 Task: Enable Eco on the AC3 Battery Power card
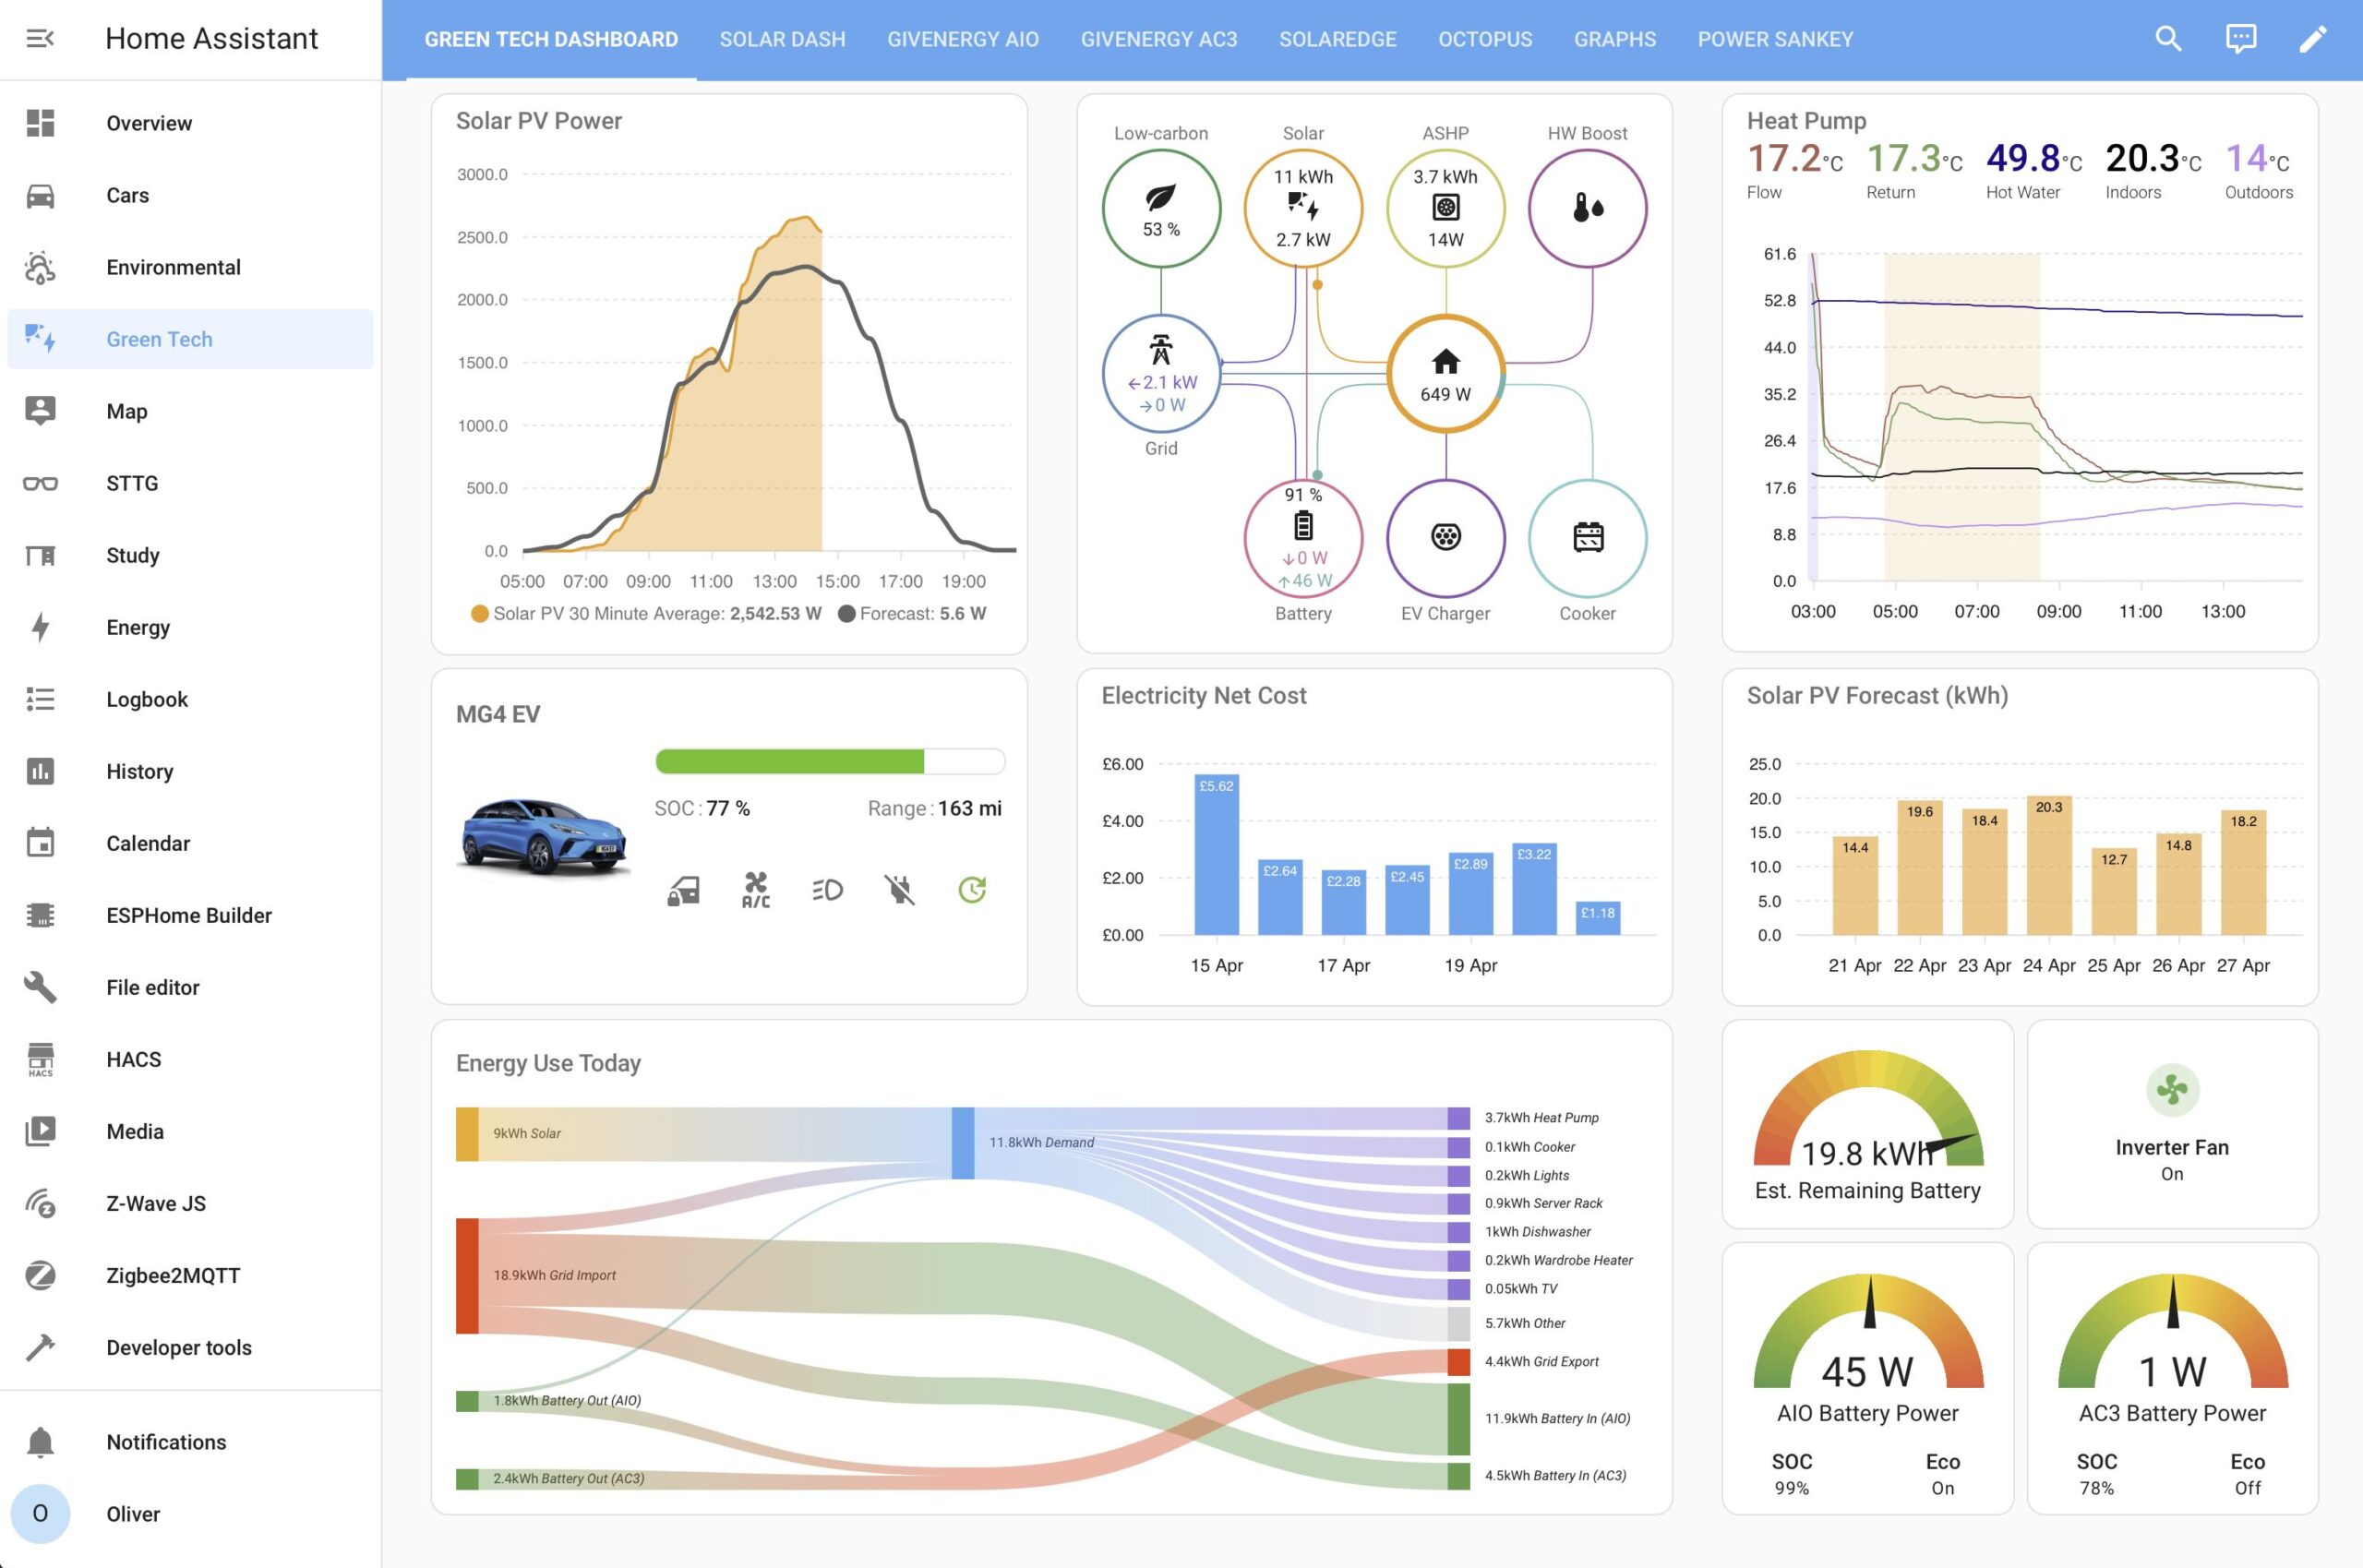pos(2248,1474)
